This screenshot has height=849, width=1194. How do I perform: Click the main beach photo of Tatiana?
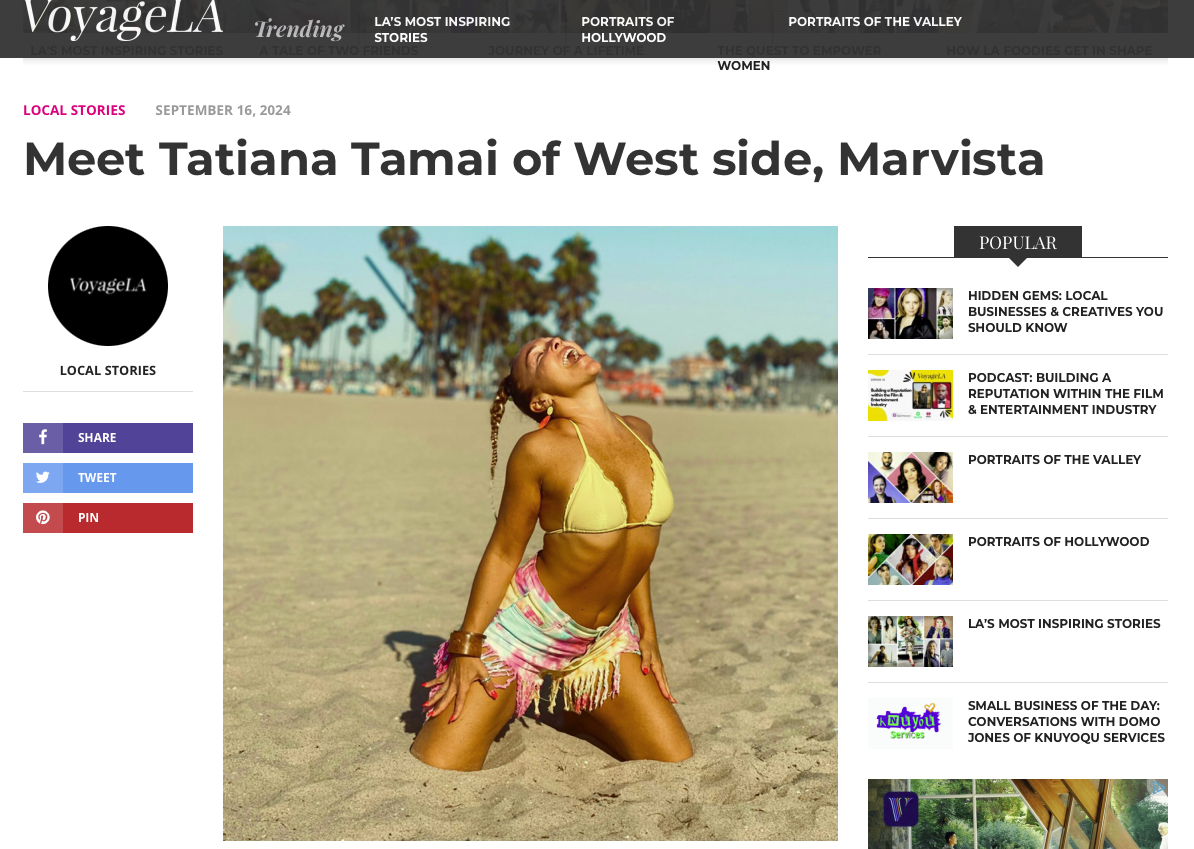530,533
